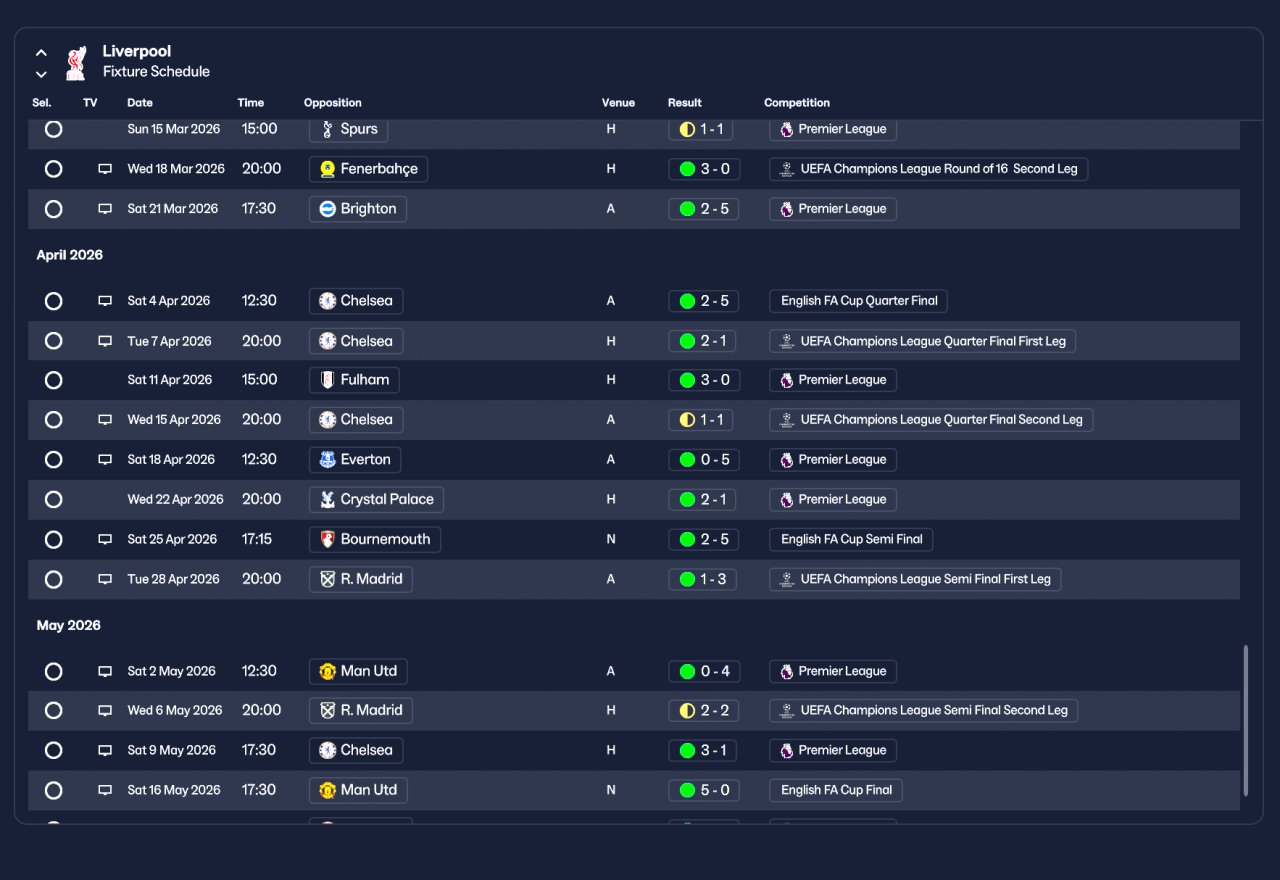This screenshot has height=880, width=1280.
Task: Click the Competition column header
Action: tap(797, 103)
